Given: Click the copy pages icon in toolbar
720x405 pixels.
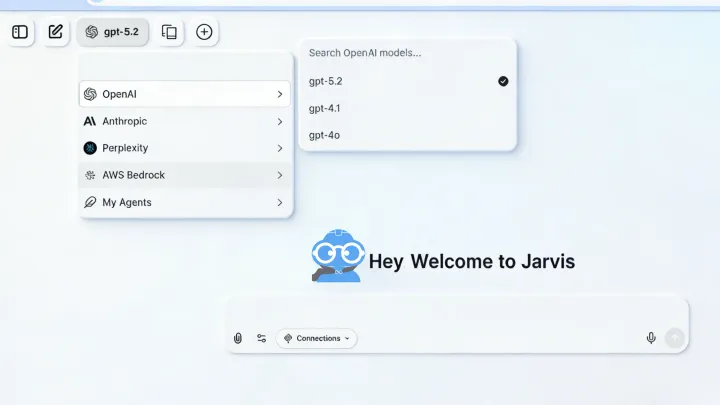Looking at the screenshot, I should coord(169,32).
